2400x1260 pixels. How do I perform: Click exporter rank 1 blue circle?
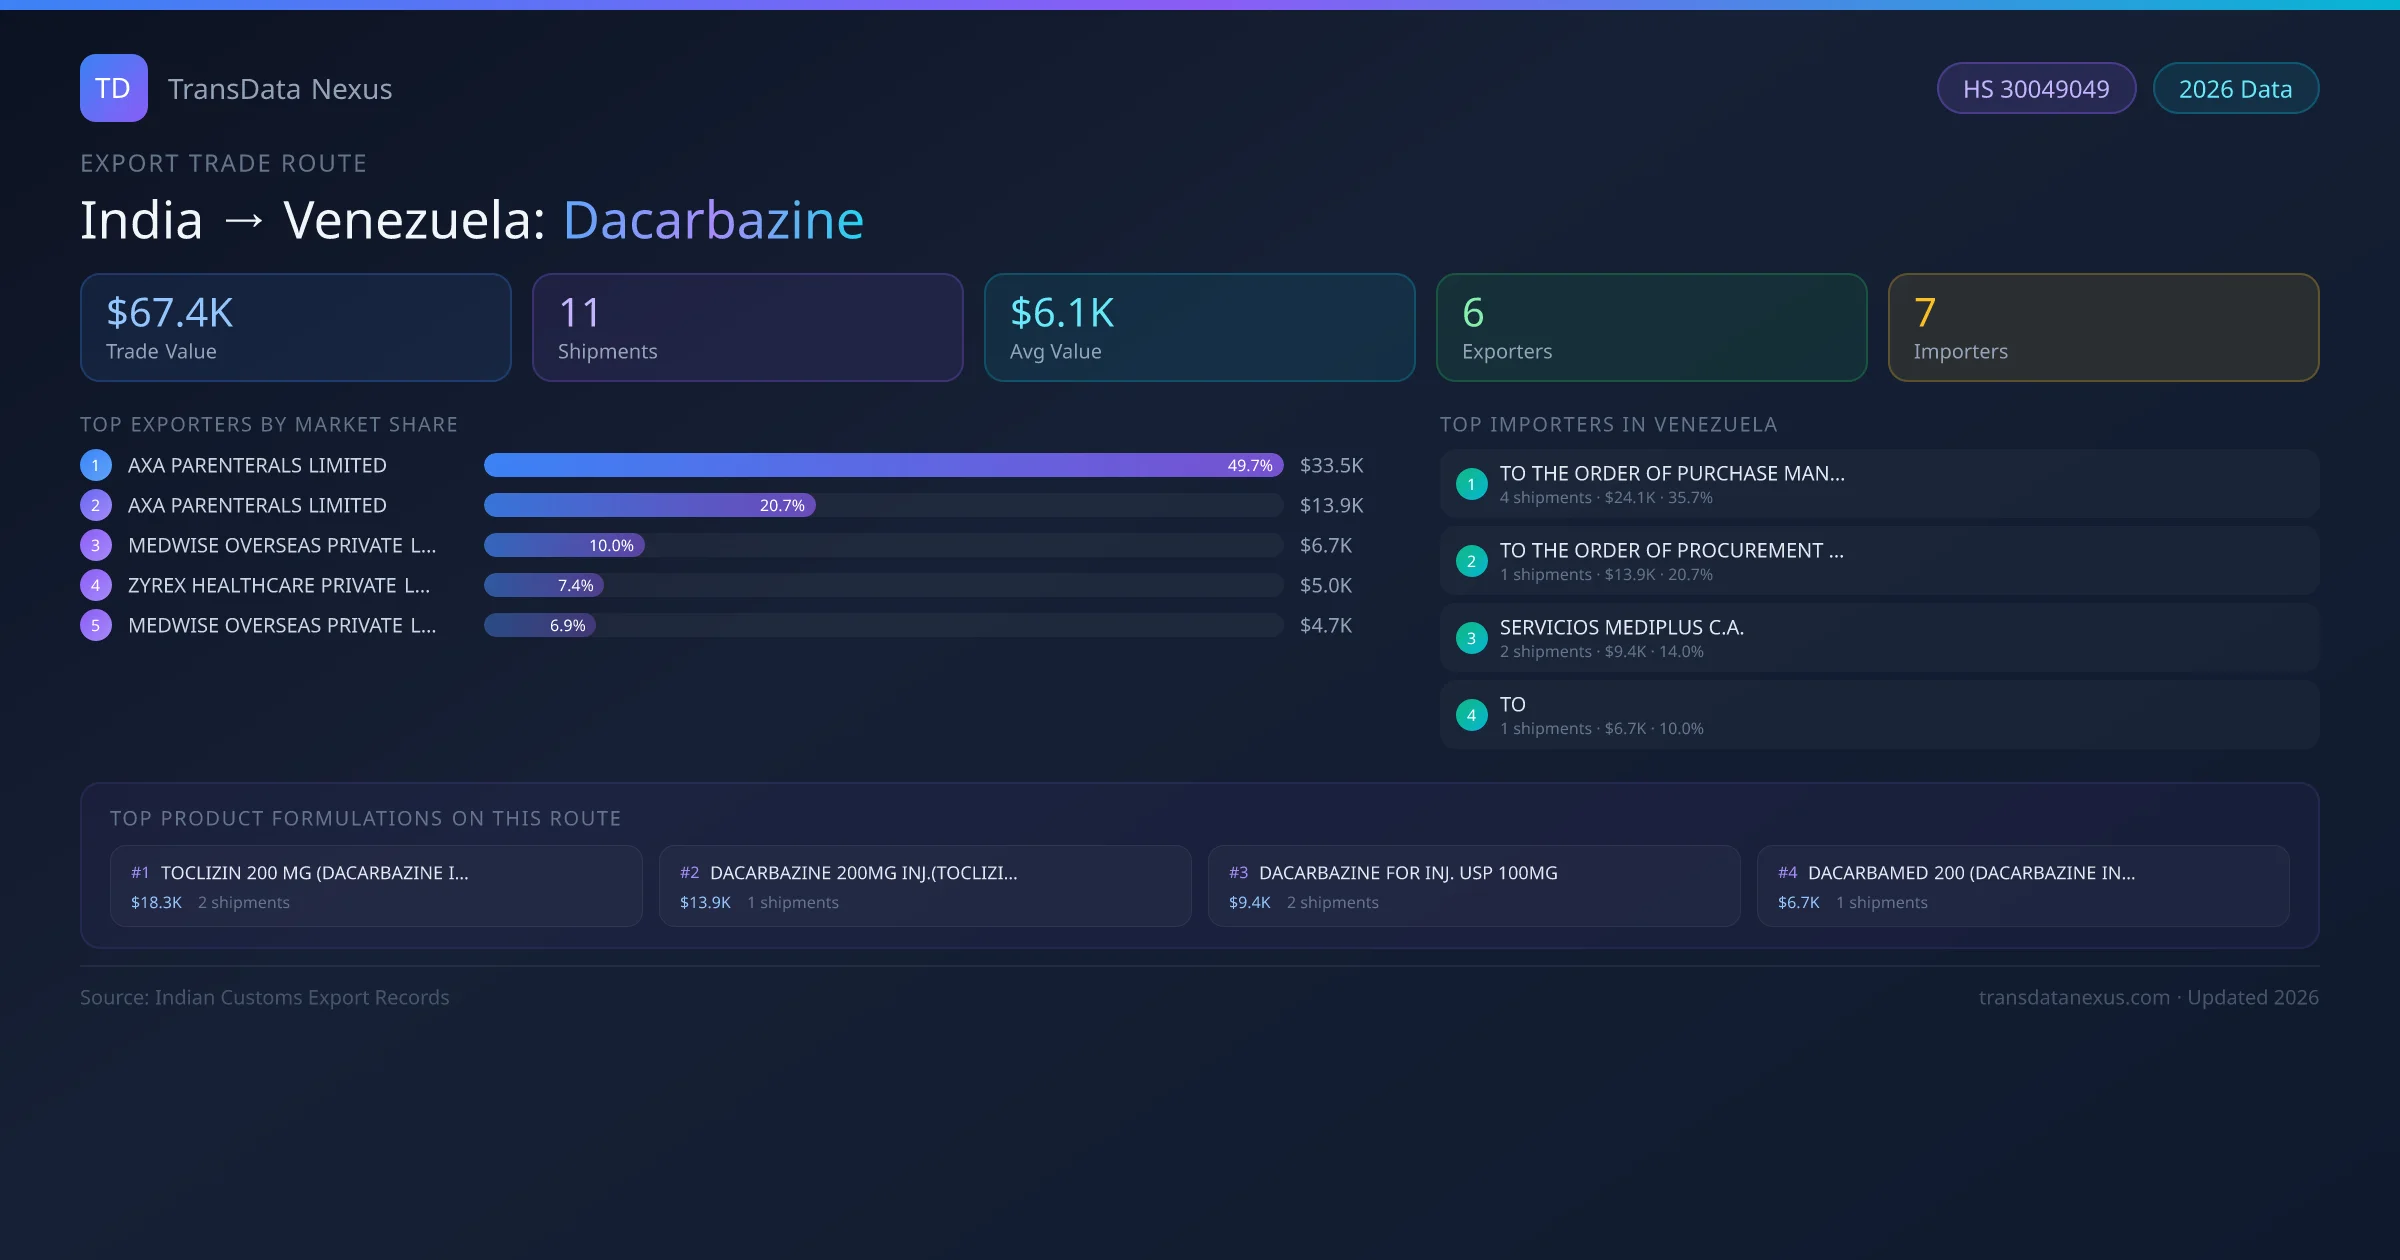tap(96, 465)
